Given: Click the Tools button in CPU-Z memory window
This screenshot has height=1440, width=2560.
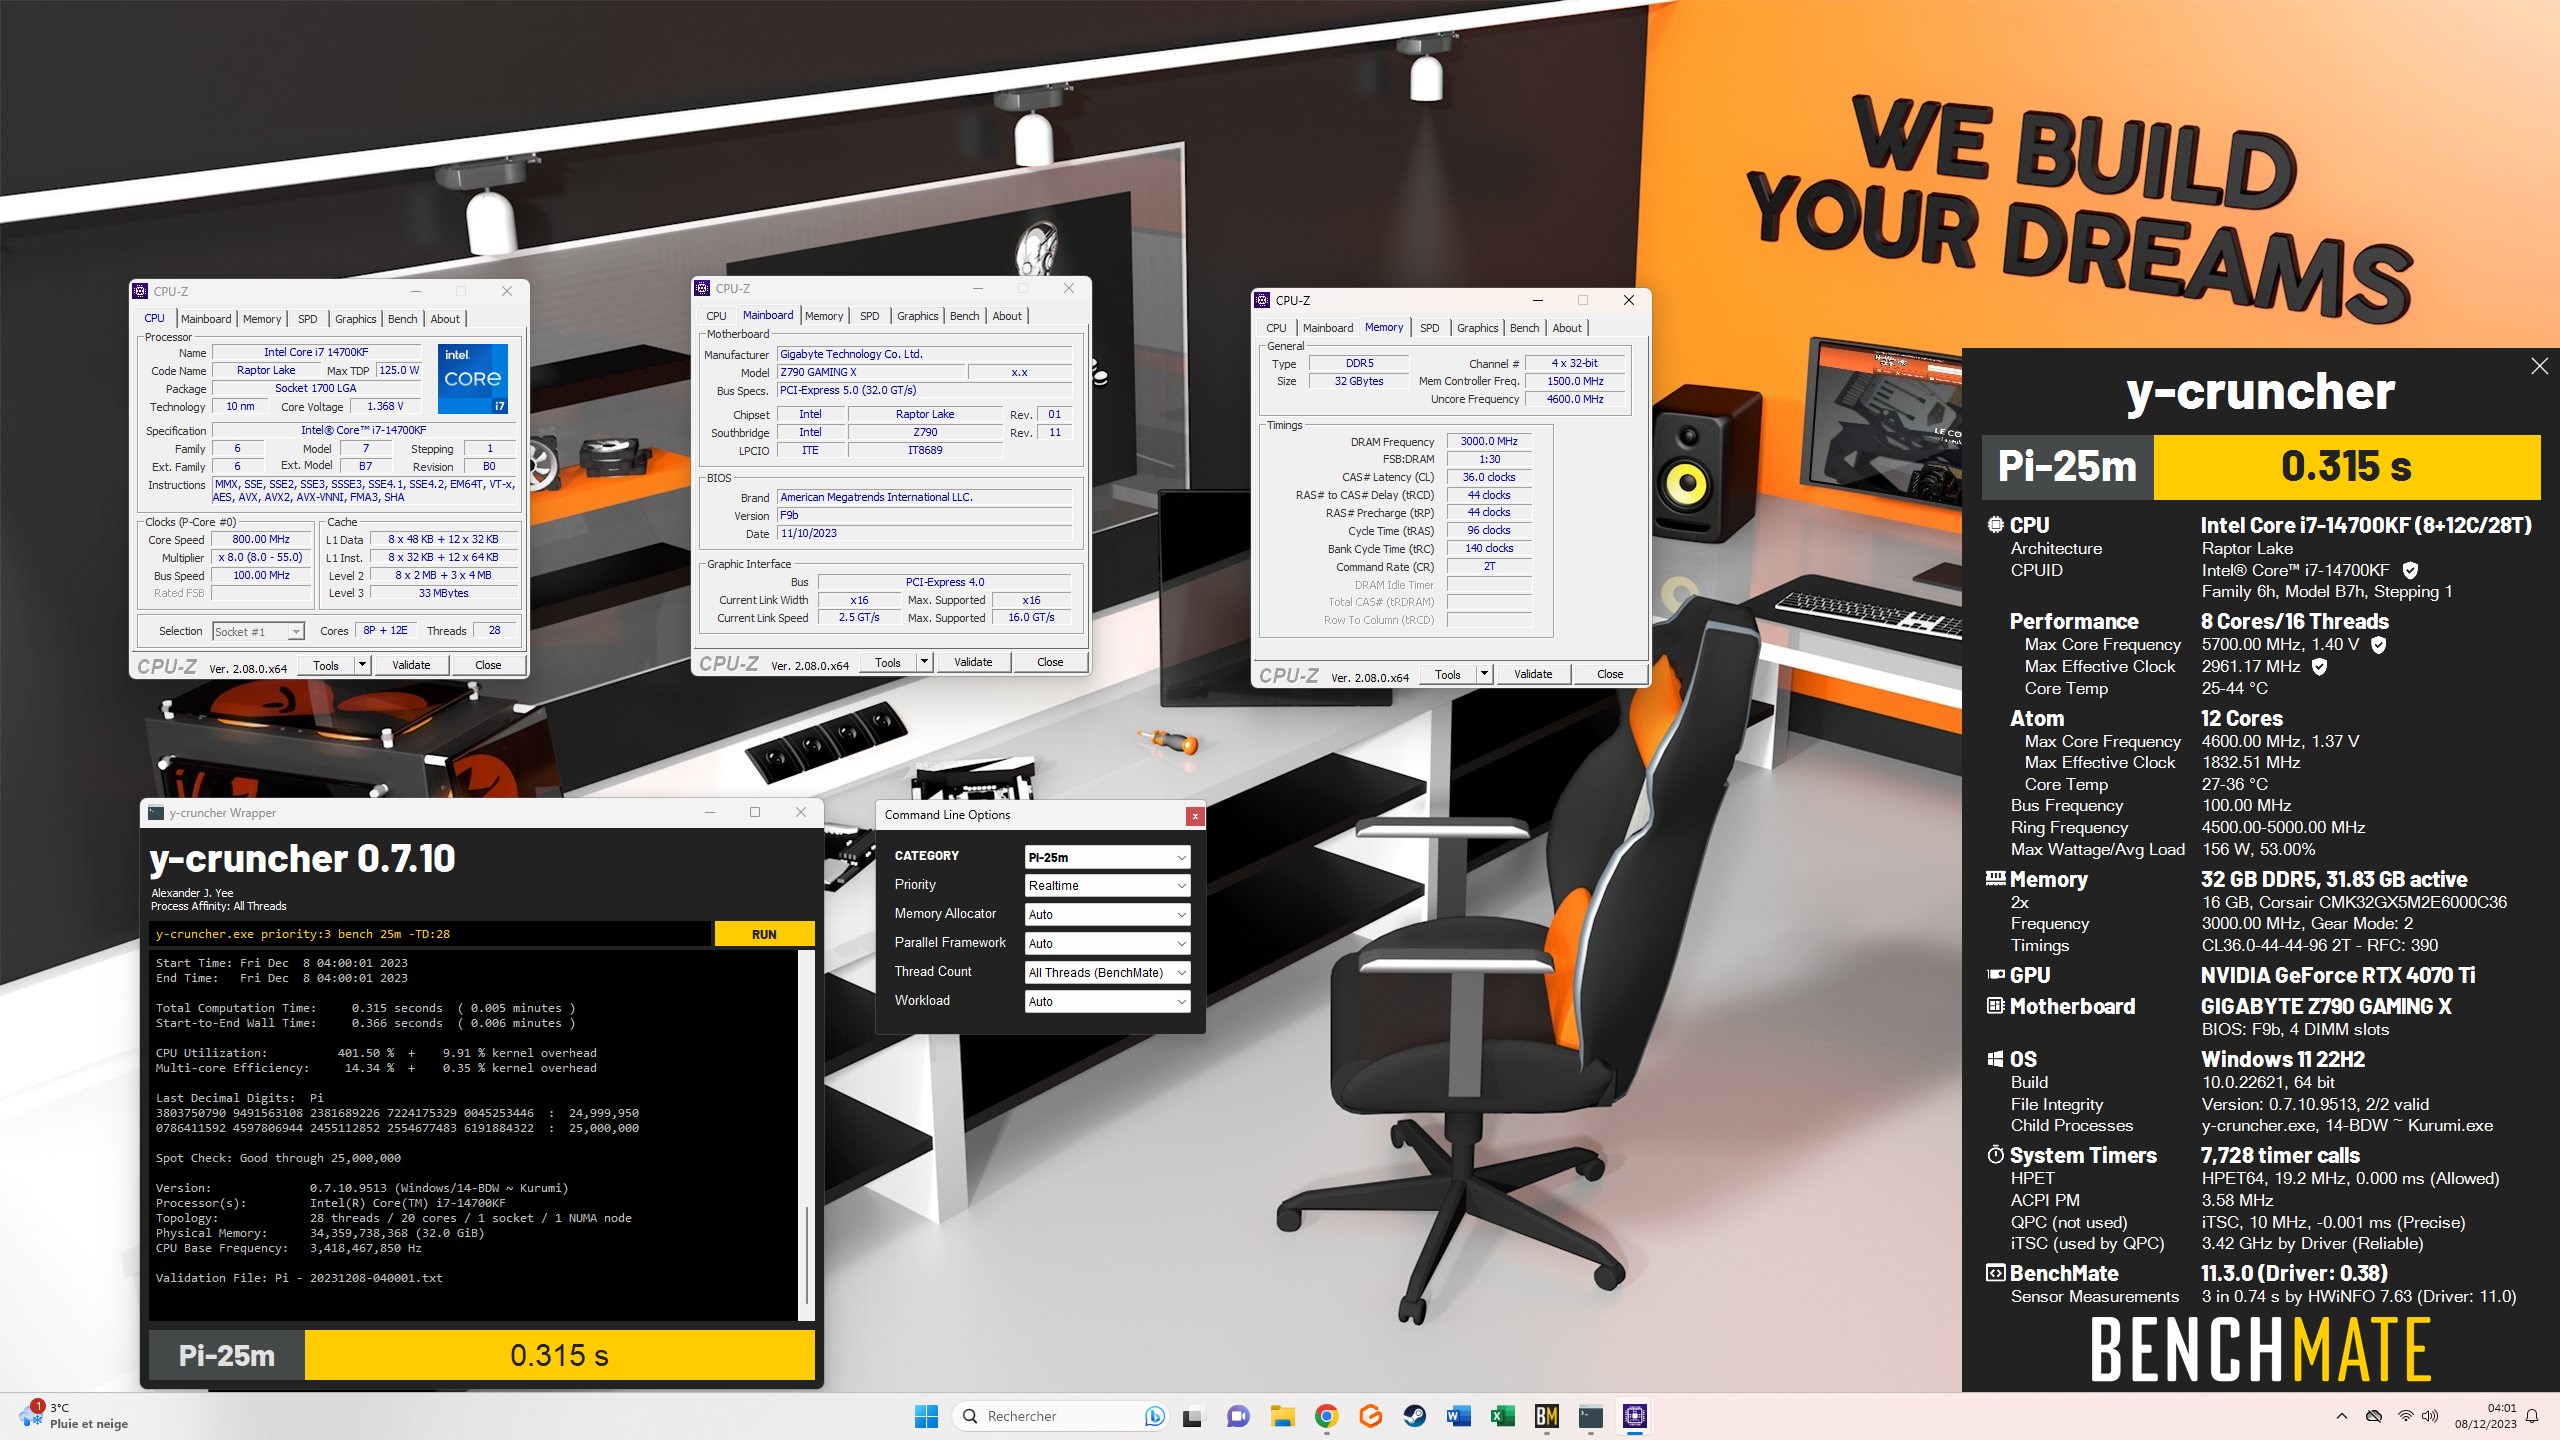Looking at the screenshot, I should (1447, 674).
